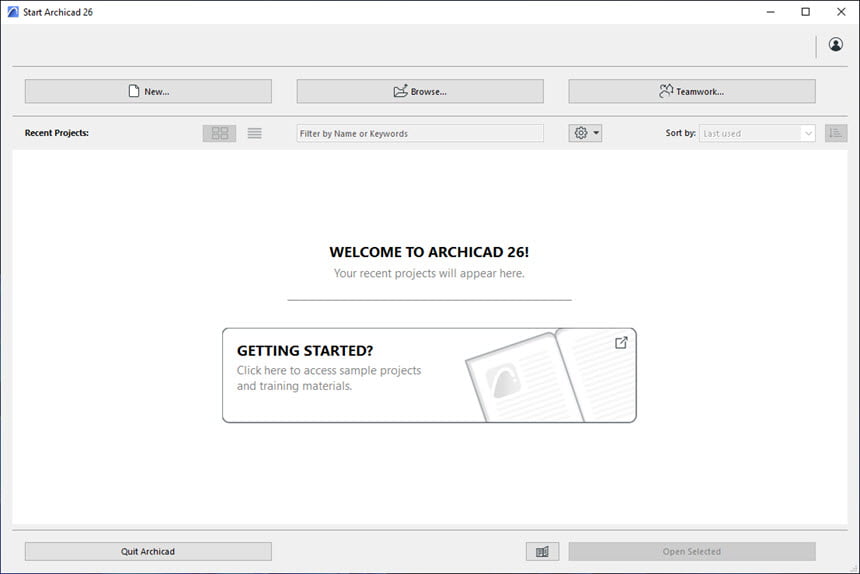The image size is (860, 574).
Task: Expand the Sort by Last used combo box
Action: pos(757,133)
